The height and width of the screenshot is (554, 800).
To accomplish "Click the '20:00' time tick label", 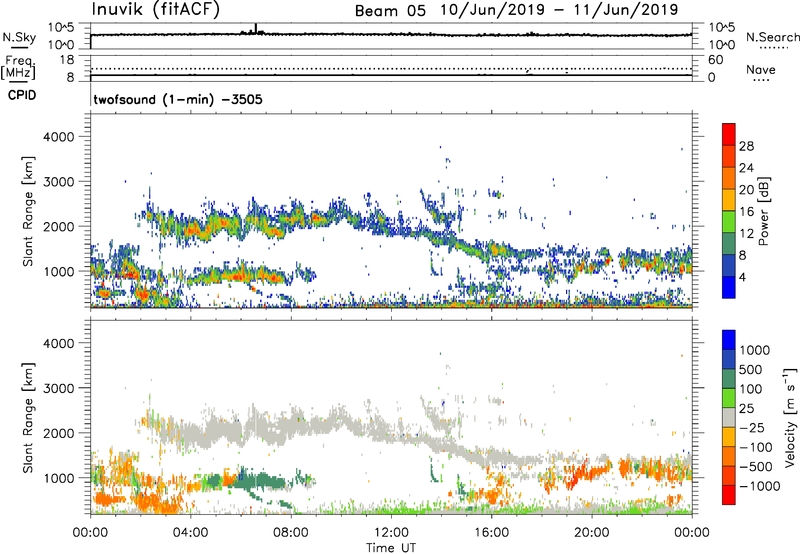I will click(x=592, y=533).
